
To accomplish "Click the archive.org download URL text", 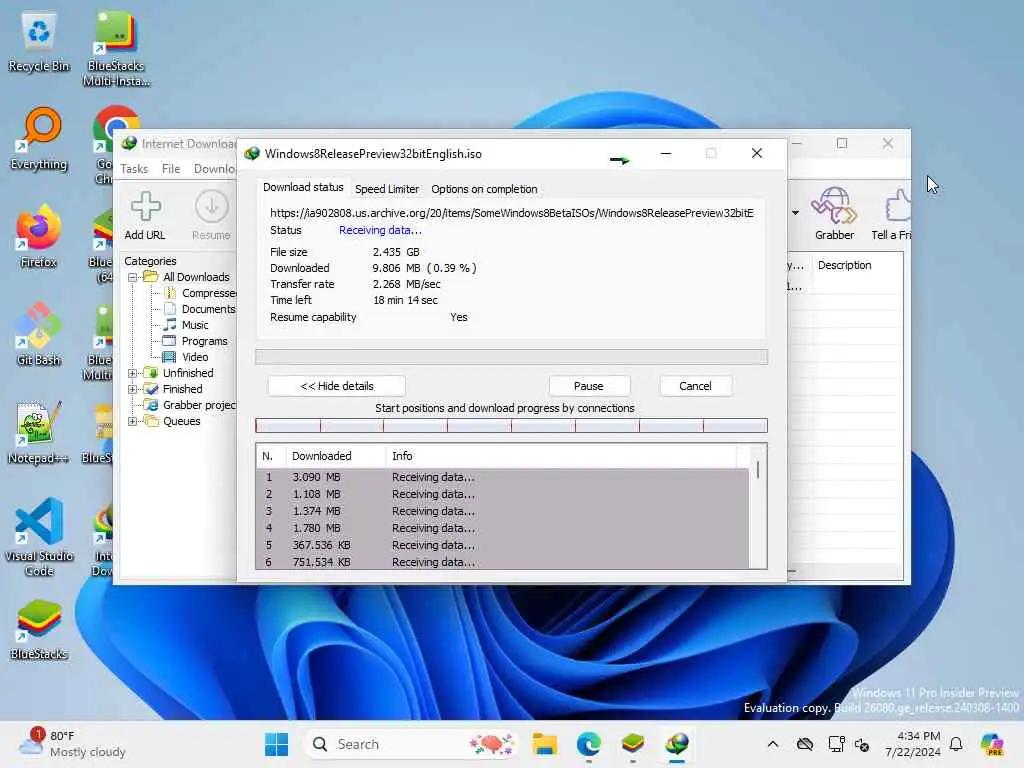I will [x=511, y=213].
